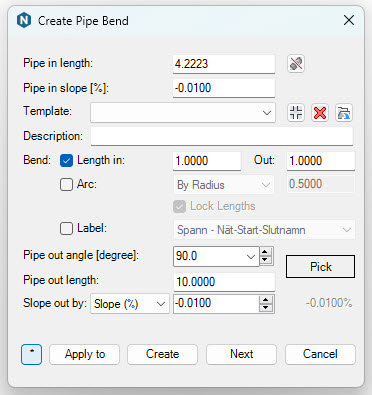The width and height of the screenshot is (372, 395).
Task: Click the Pipe out length field
Action: (224, 282)
